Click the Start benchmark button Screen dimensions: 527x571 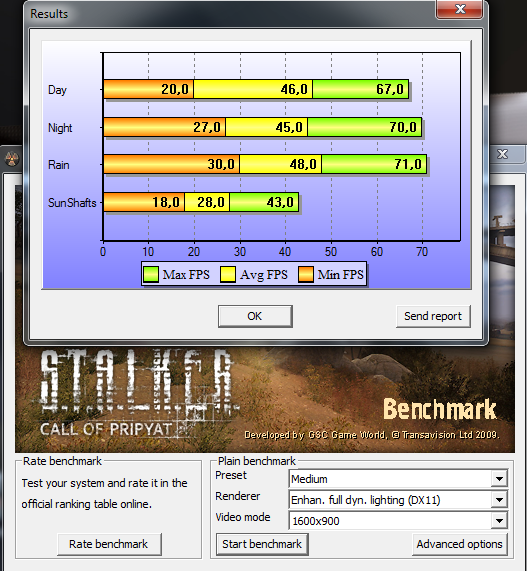[262, 544]
